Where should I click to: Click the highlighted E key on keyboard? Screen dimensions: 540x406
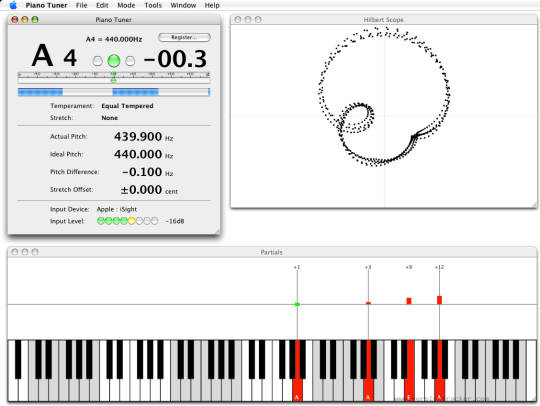coord(409,370)
